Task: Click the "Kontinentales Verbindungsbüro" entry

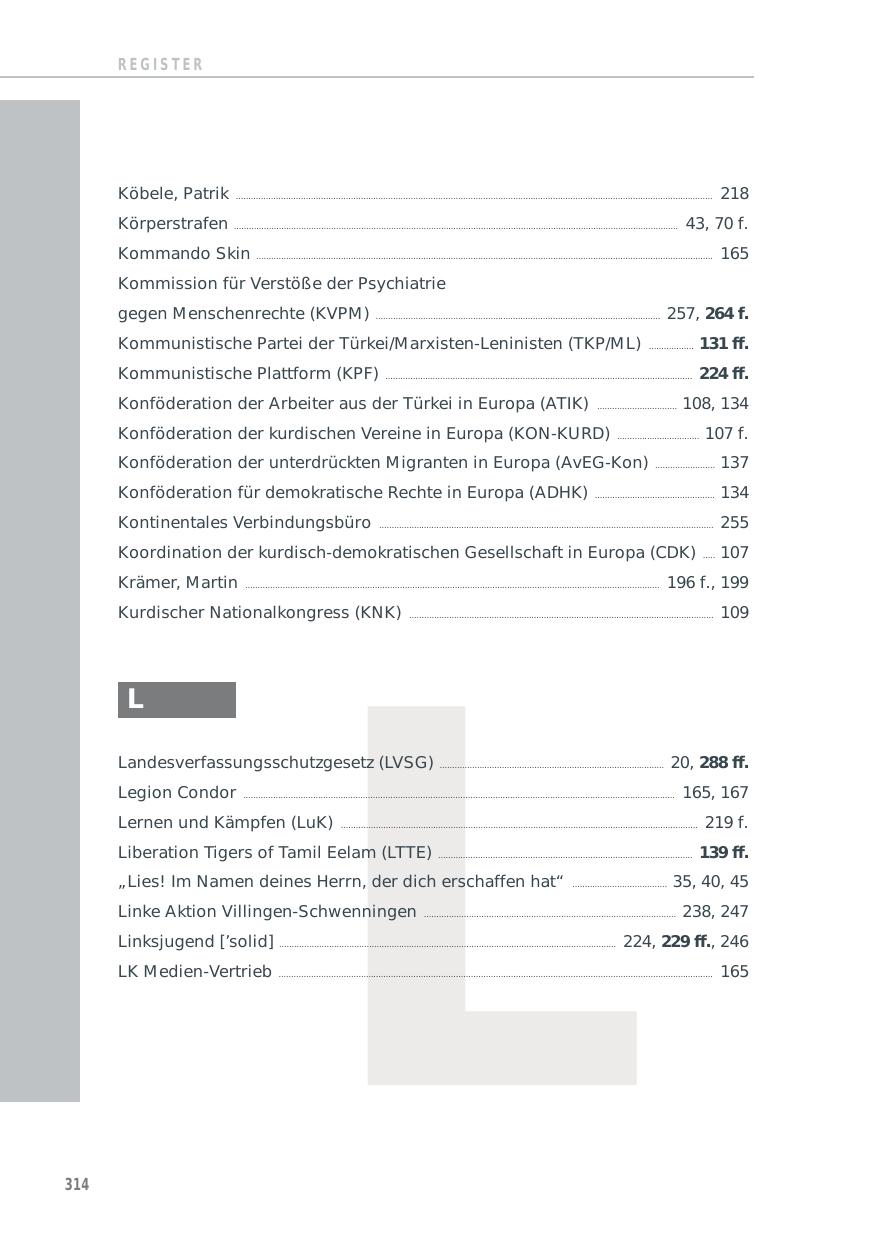Action: 244,523
